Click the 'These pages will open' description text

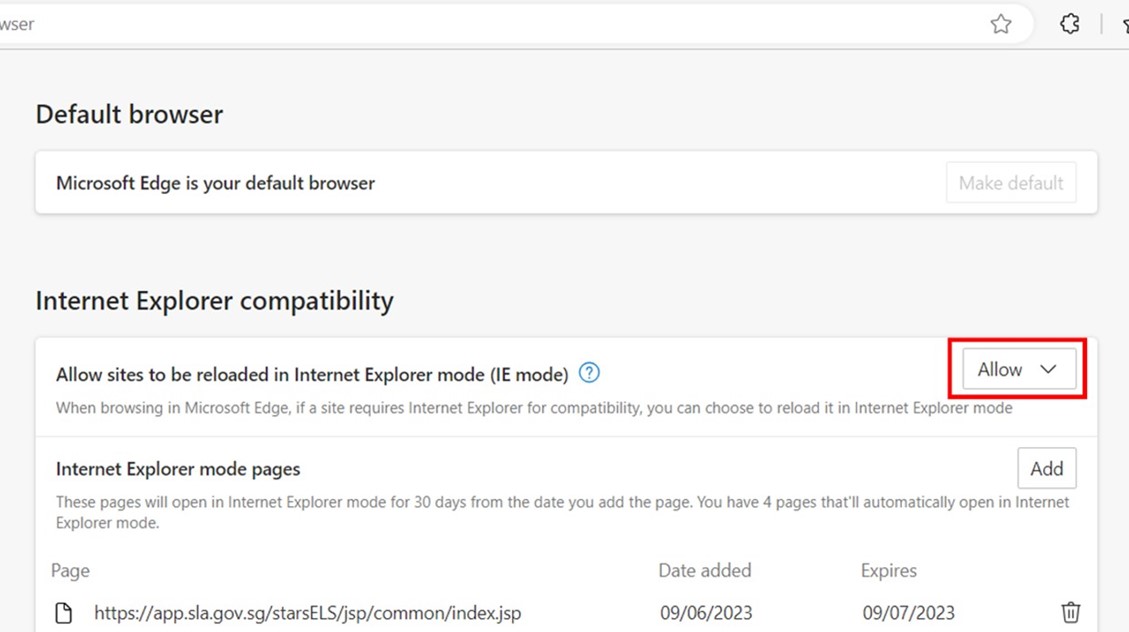point(562,513)
